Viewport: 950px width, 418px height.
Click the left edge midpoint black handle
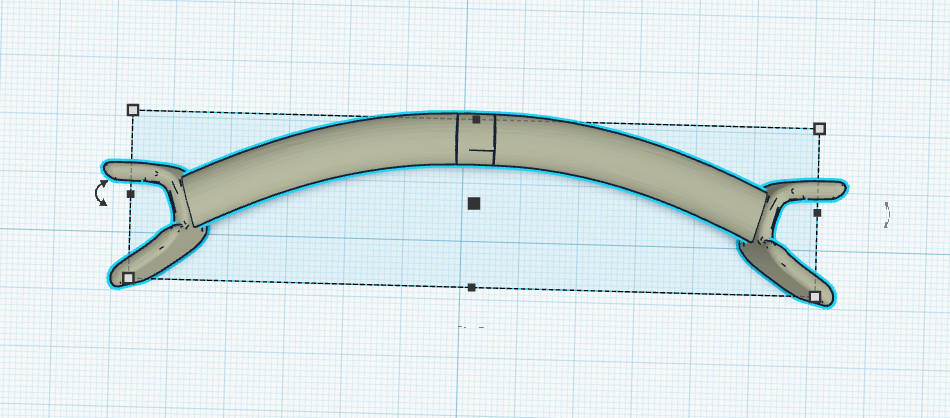coord(131,194)
